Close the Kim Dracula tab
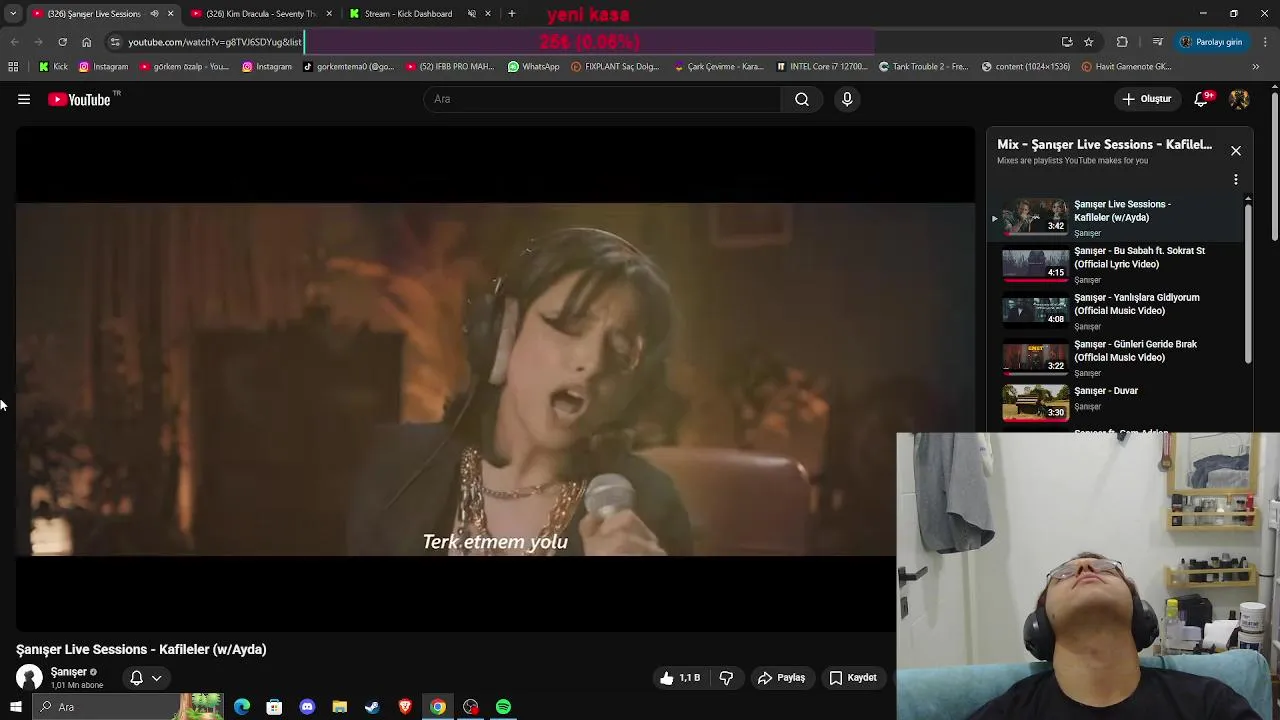The height and width of the screenshot is (720, 1280). click(x=329, y=14)
